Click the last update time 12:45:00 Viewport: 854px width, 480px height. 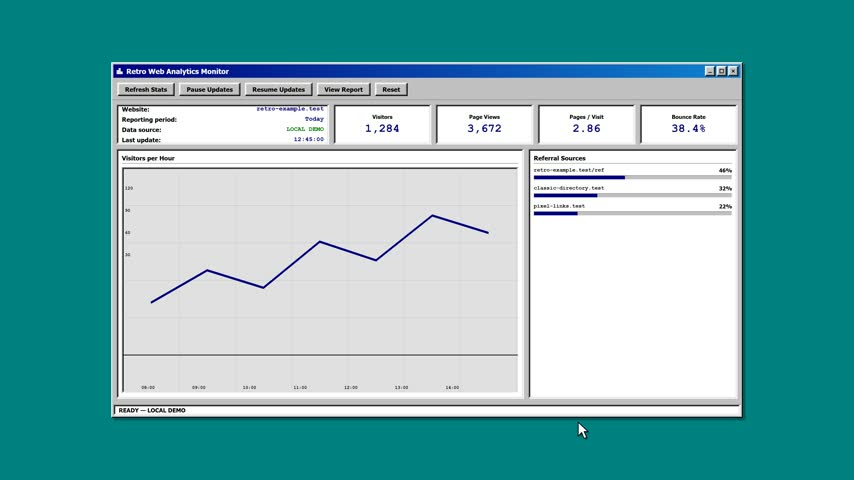(x=309, y=139)
